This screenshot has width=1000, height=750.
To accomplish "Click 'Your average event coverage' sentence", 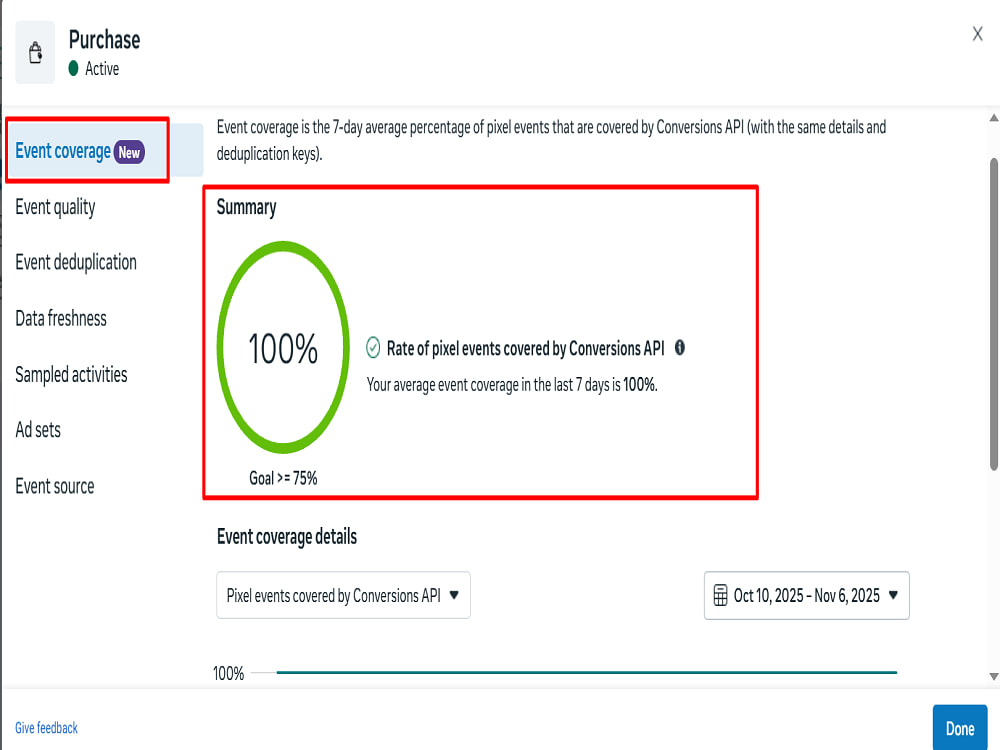I will tap(512, 385).
